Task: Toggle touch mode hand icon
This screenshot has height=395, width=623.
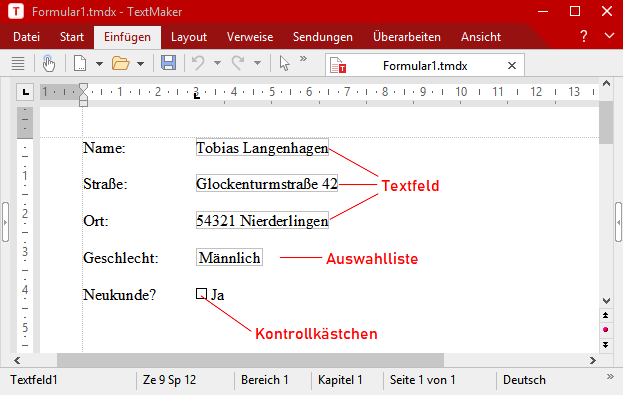Action: [x=48, y=63]
